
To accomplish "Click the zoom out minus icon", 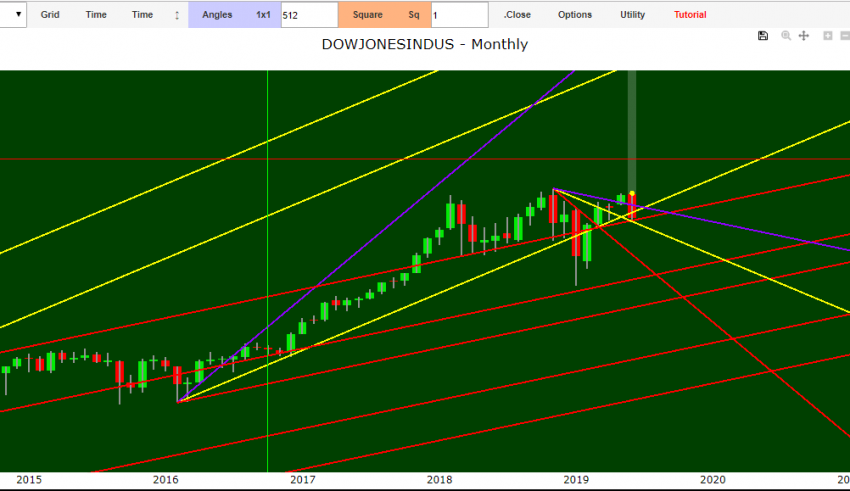I will (845, 36).
